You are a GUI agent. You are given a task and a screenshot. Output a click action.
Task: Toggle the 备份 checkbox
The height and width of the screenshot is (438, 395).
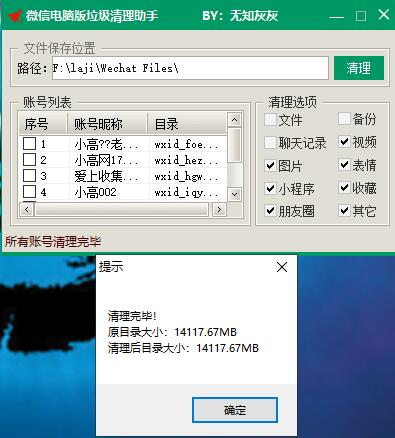344,119
